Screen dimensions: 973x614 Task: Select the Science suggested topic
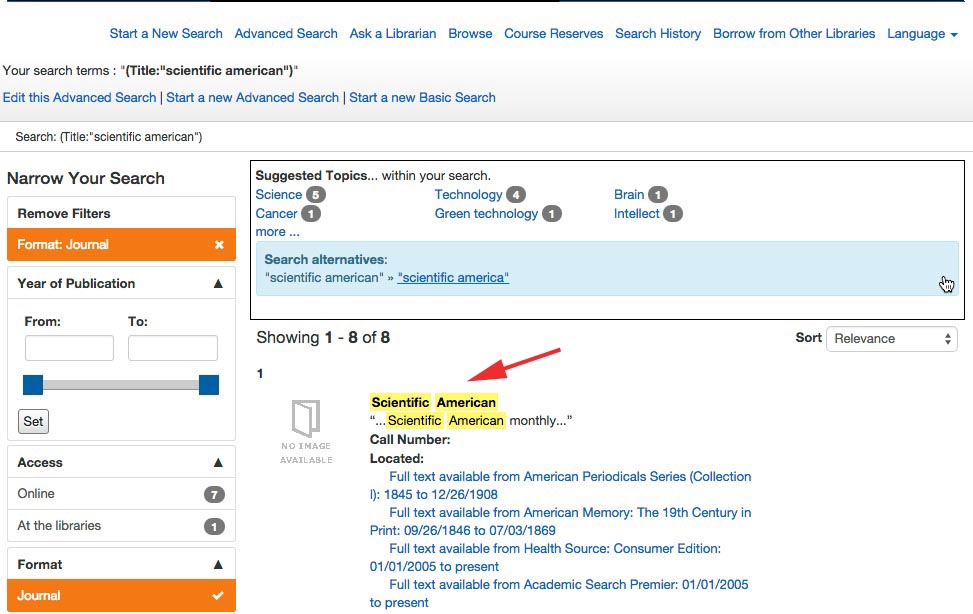[279, 195]
